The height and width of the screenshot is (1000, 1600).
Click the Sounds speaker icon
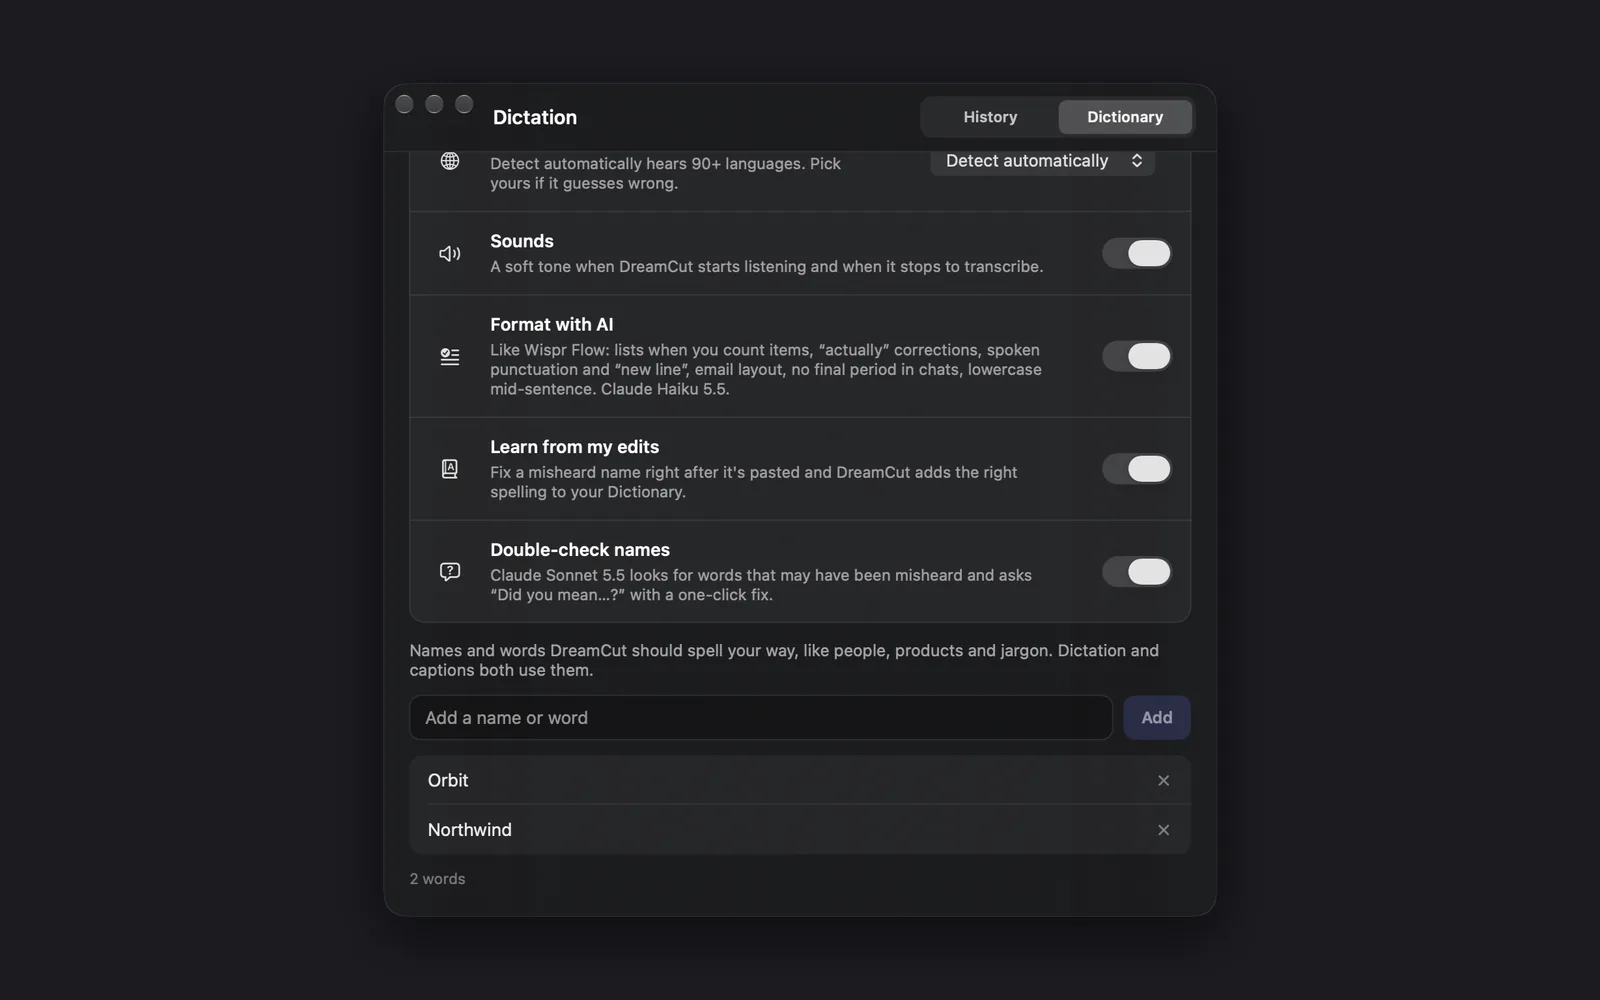coord(450,253)
